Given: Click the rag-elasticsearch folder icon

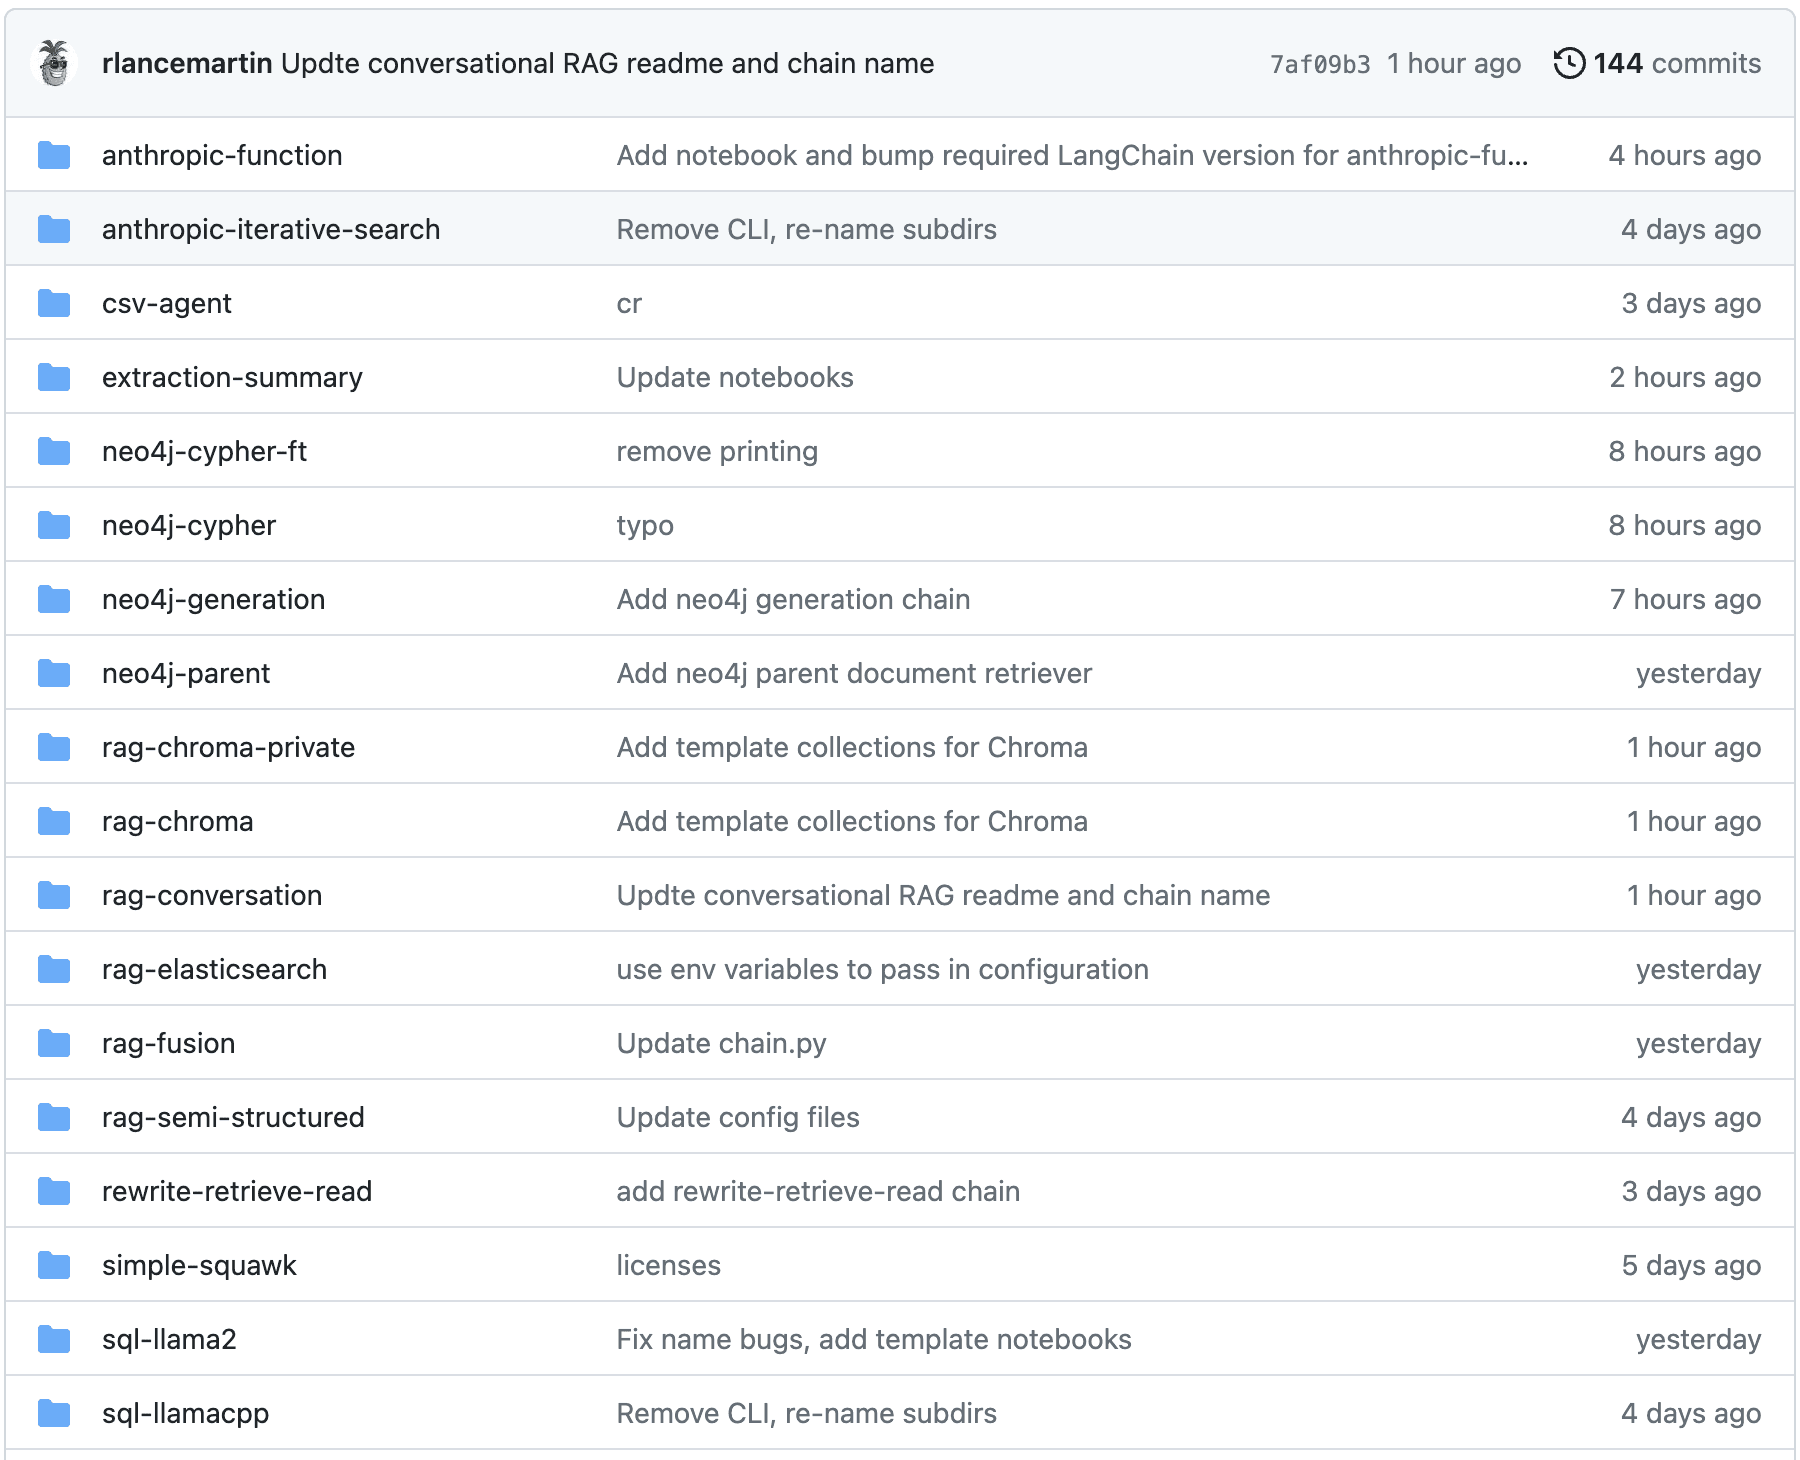Looking at the screenshot, I should 54,969.
